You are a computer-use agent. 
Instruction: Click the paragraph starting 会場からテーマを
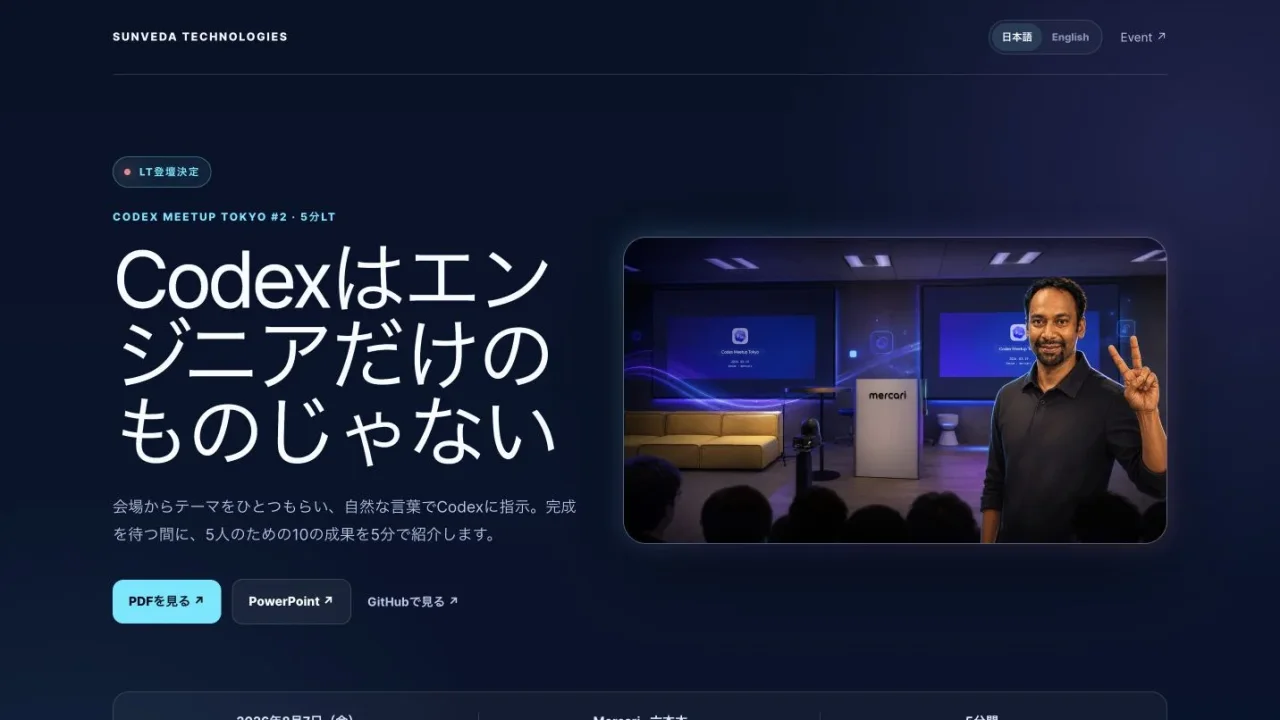pos(345,520)
